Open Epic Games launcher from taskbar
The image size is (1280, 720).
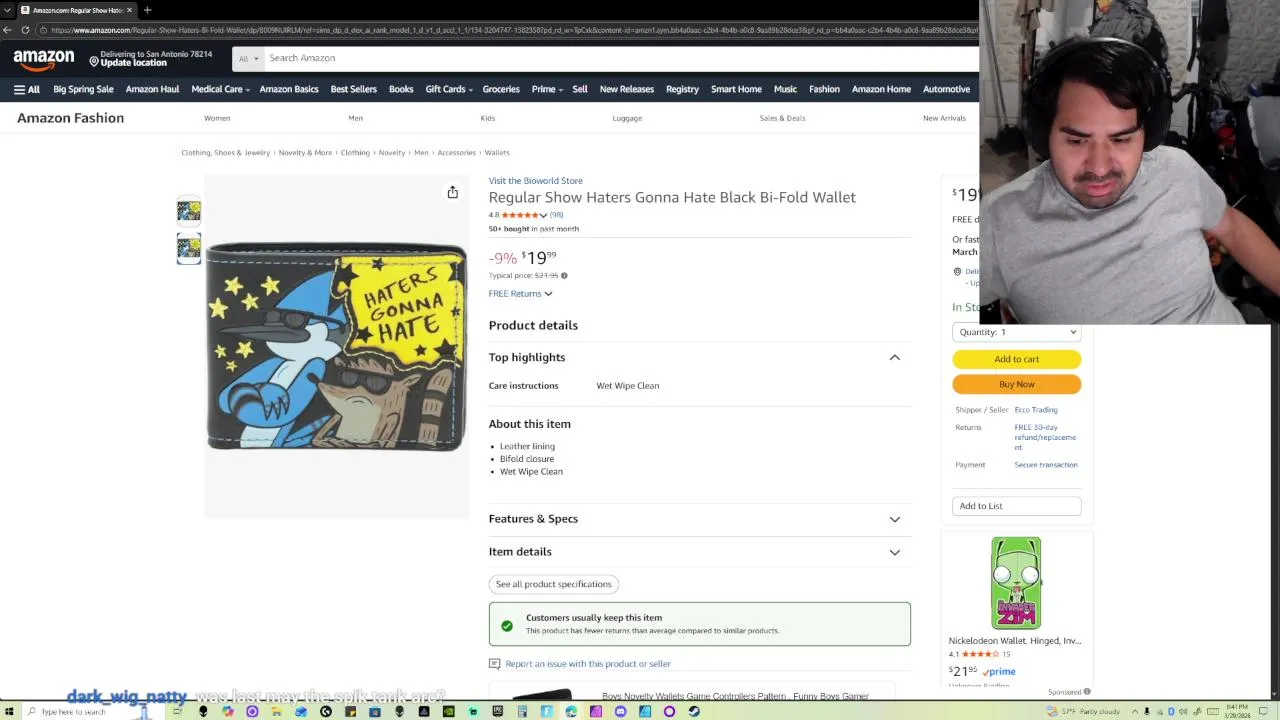click(498, 711)
